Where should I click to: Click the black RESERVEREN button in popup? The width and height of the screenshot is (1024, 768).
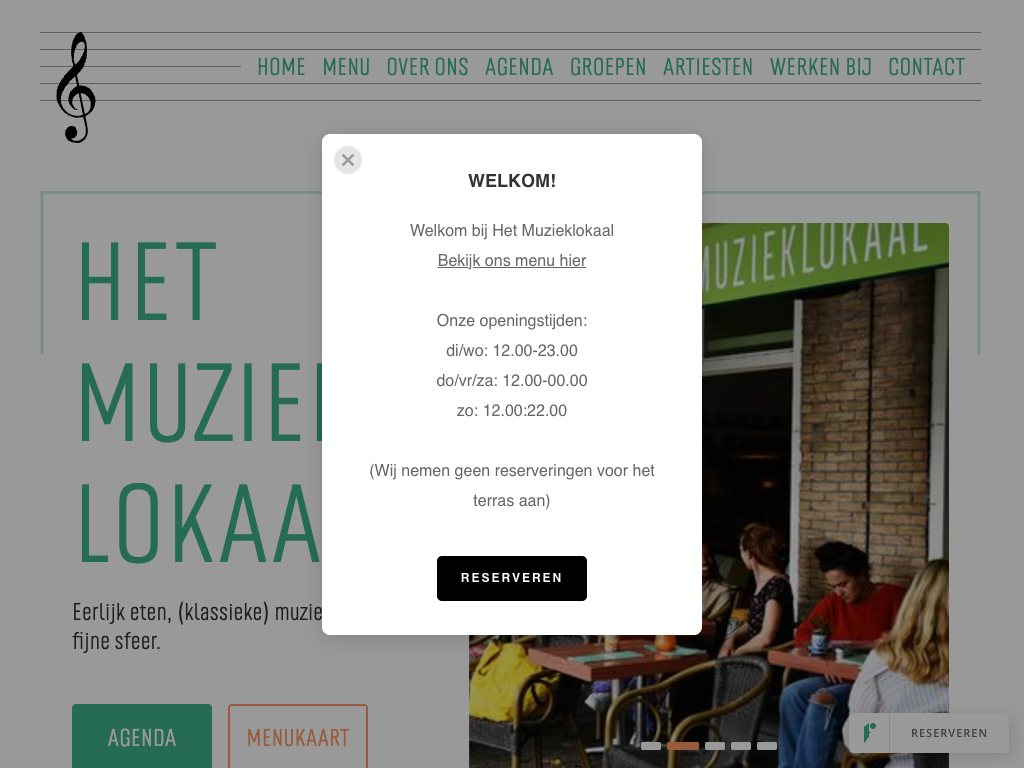pyautogui.click(x=512, y=579)
